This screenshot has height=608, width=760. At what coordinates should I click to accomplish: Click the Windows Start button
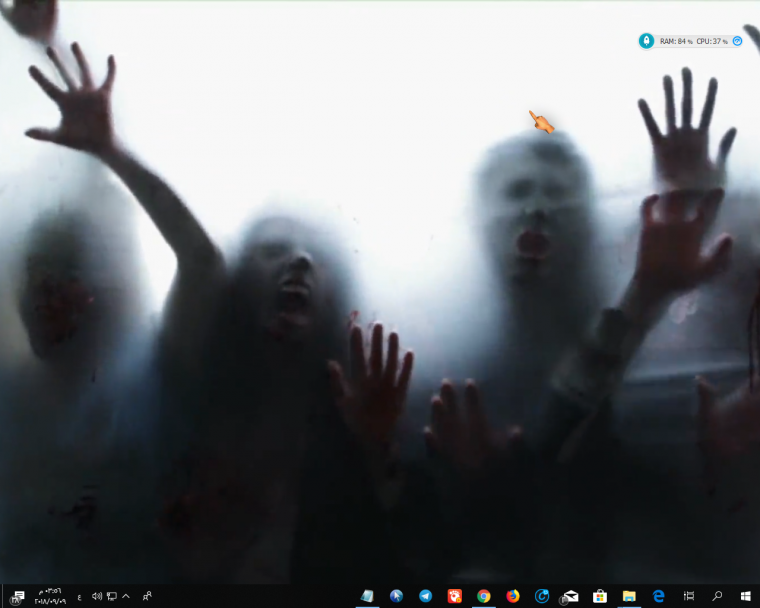click(x=746, y=596)
